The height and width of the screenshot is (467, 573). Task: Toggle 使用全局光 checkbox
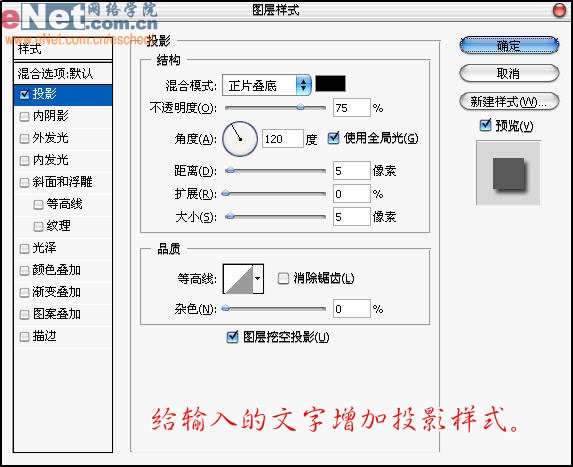[333, 138]
